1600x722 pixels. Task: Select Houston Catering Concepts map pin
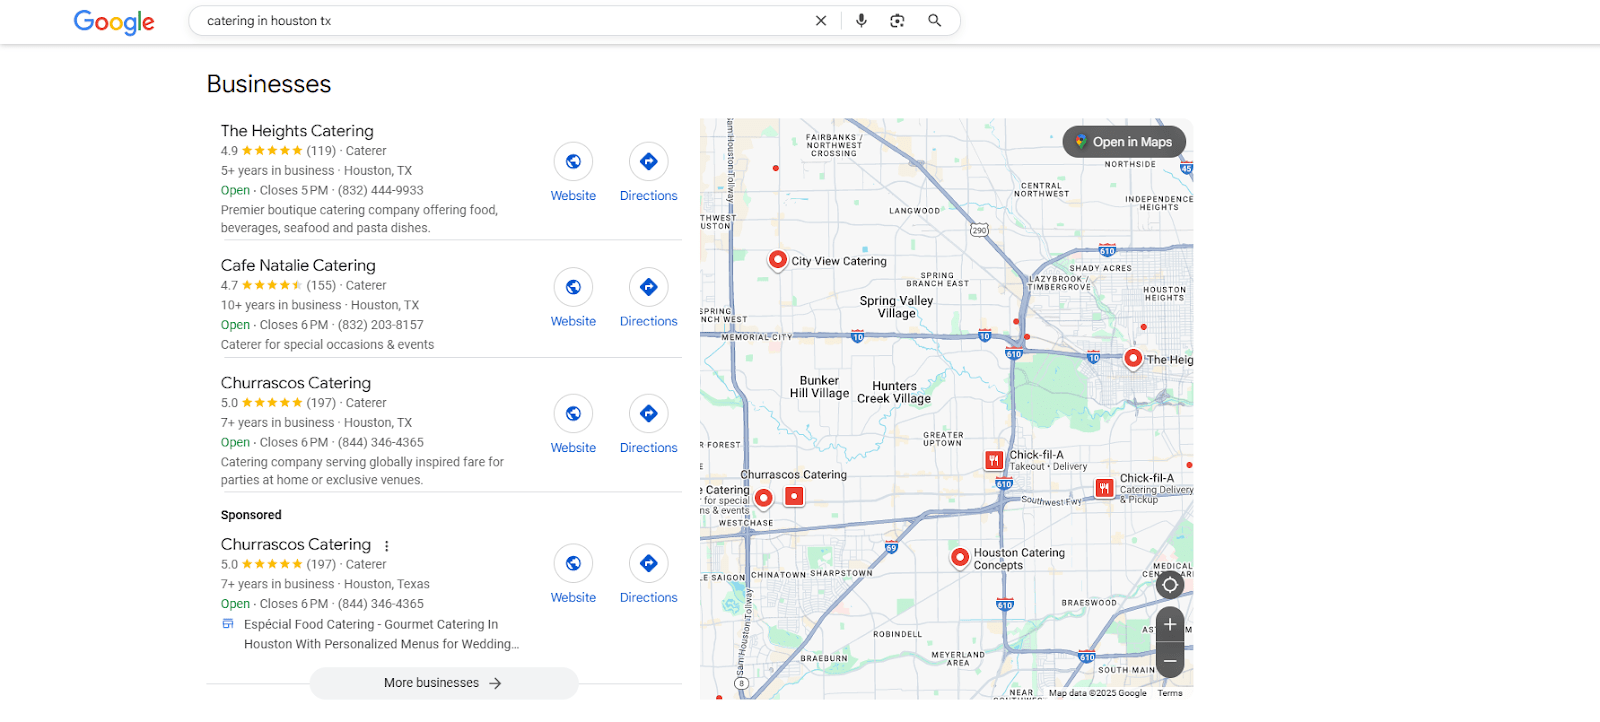[959, 557]
